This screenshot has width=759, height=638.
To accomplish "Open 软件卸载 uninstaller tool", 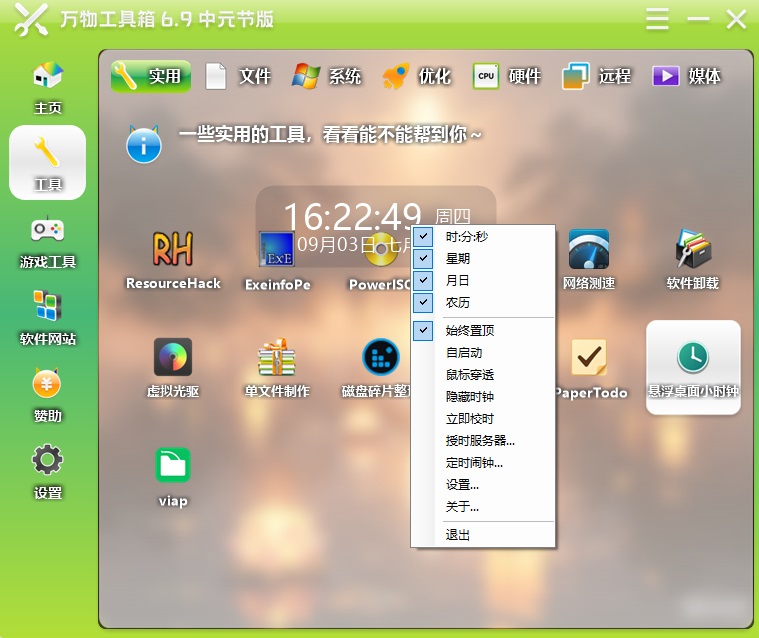I will (693, 260).
